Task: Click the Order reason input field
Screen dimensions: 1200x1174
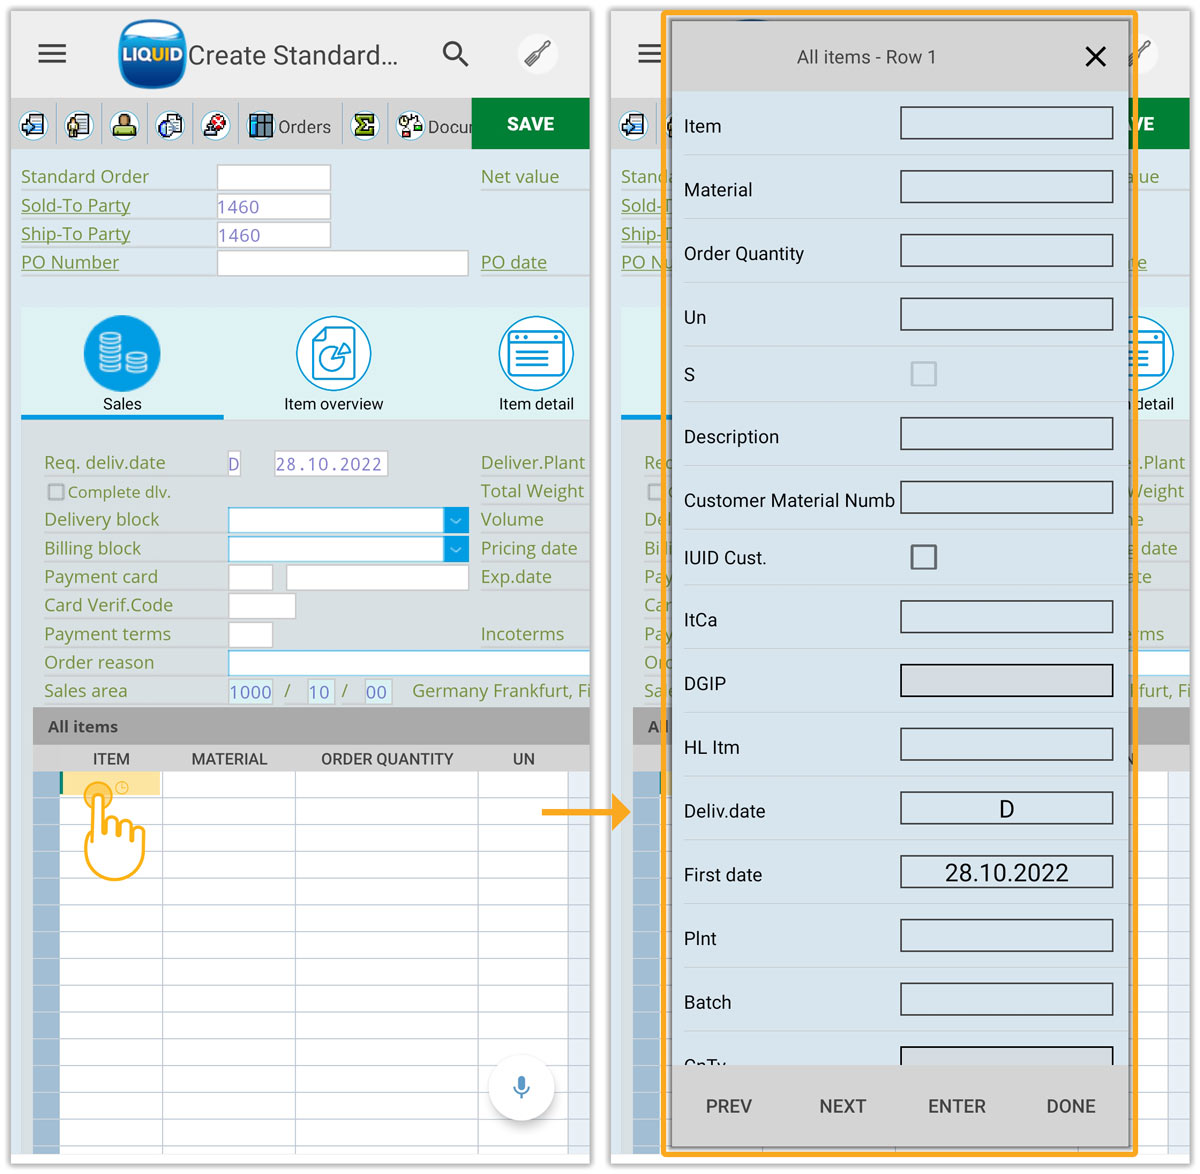Action: [x=408, y=663]
